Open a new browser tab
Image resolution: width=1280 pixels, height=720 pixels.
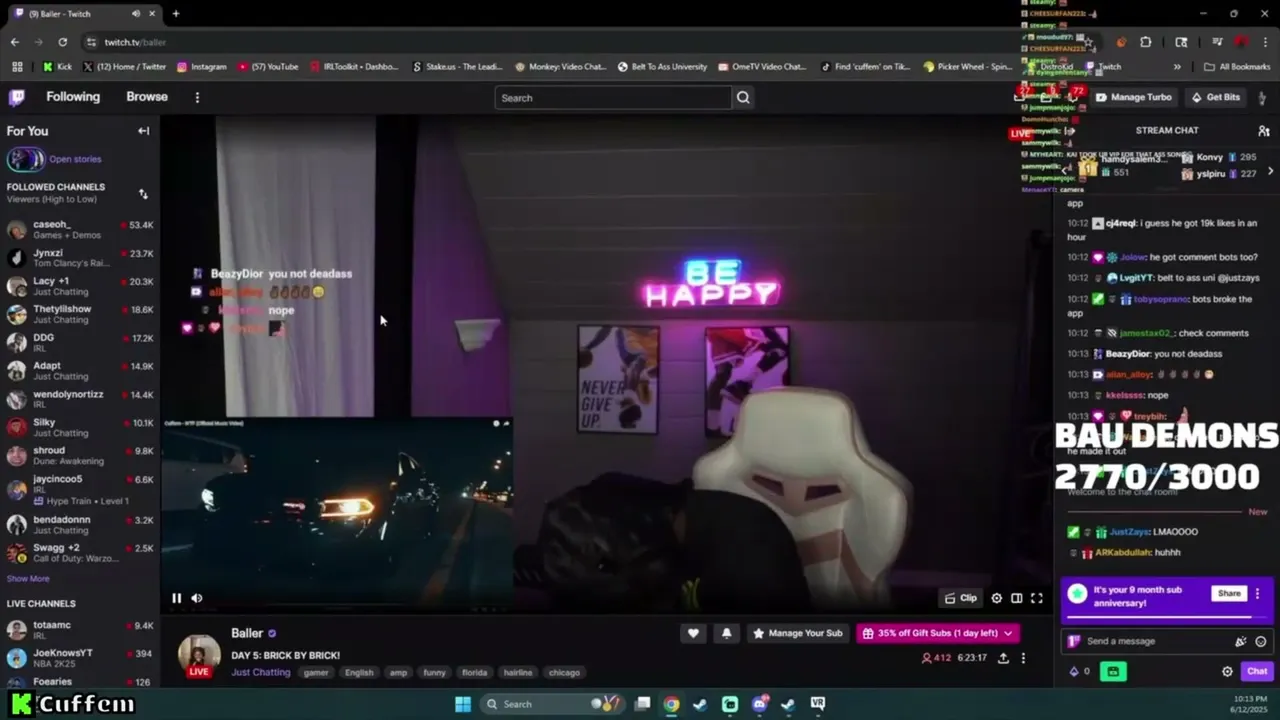point(176,14)
